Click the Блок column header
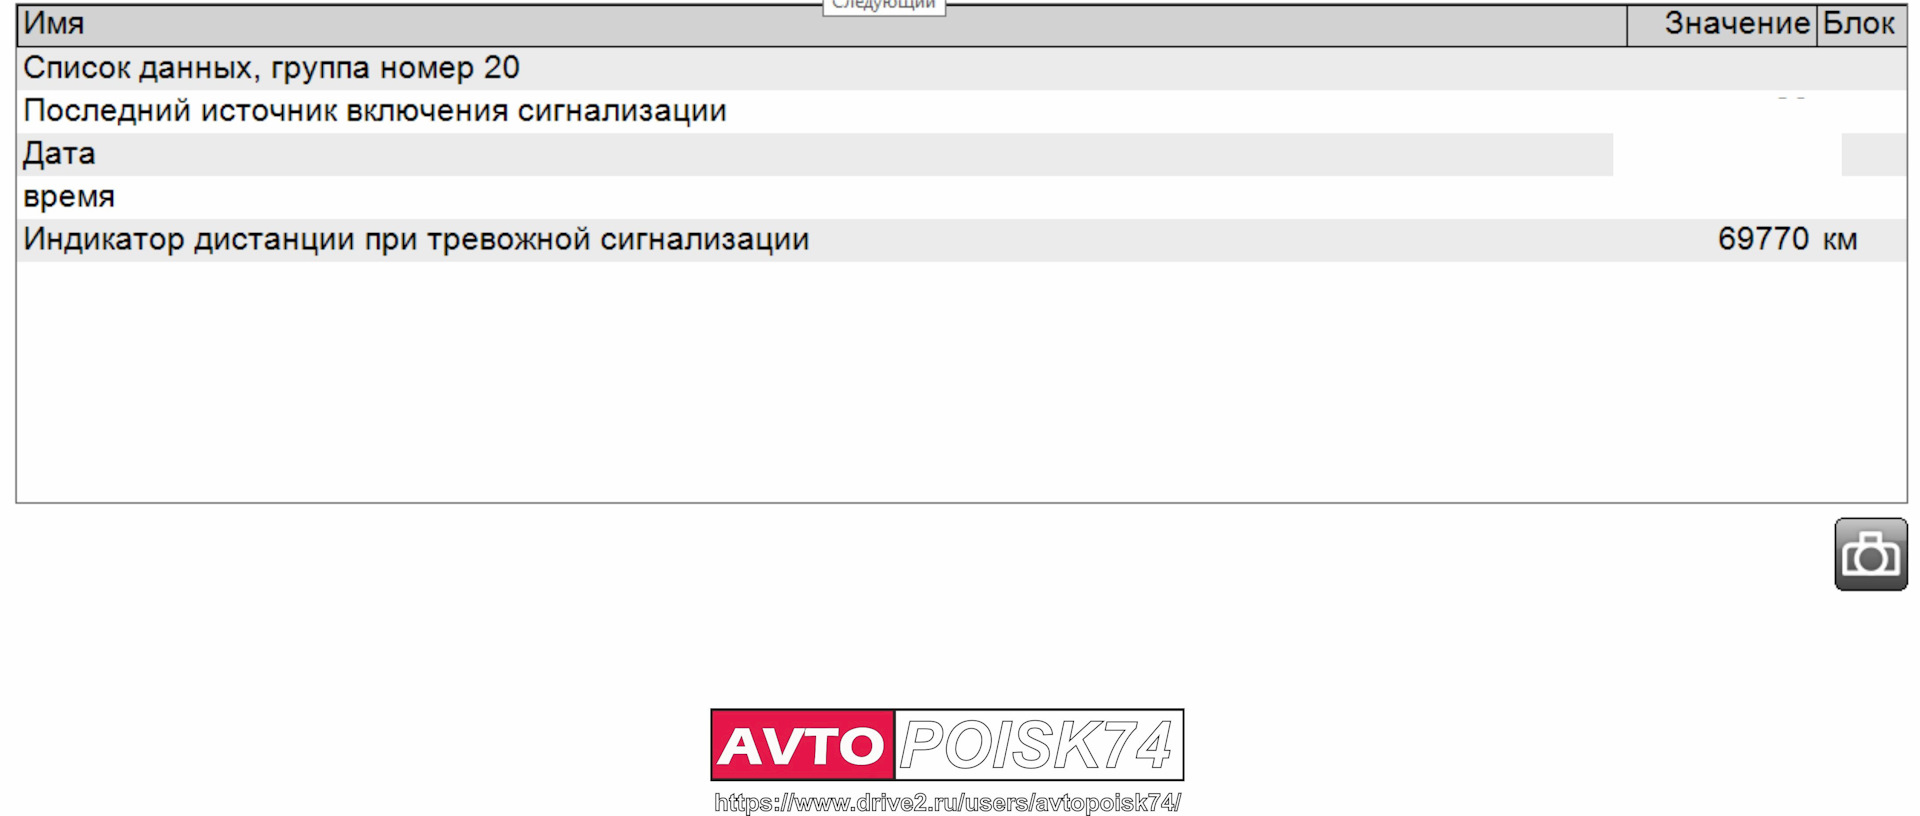The width and height of the screenshot is (1920, 816). (x=1861, y=25)
